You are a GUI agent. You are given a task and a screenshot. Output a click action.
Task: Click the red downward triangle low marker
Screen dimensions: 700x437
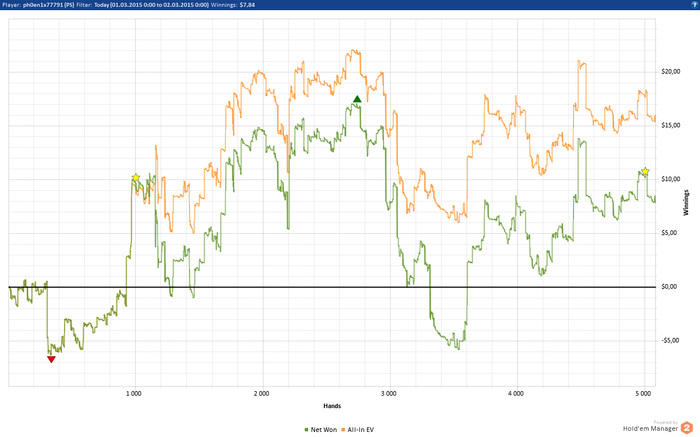point(51,359)
